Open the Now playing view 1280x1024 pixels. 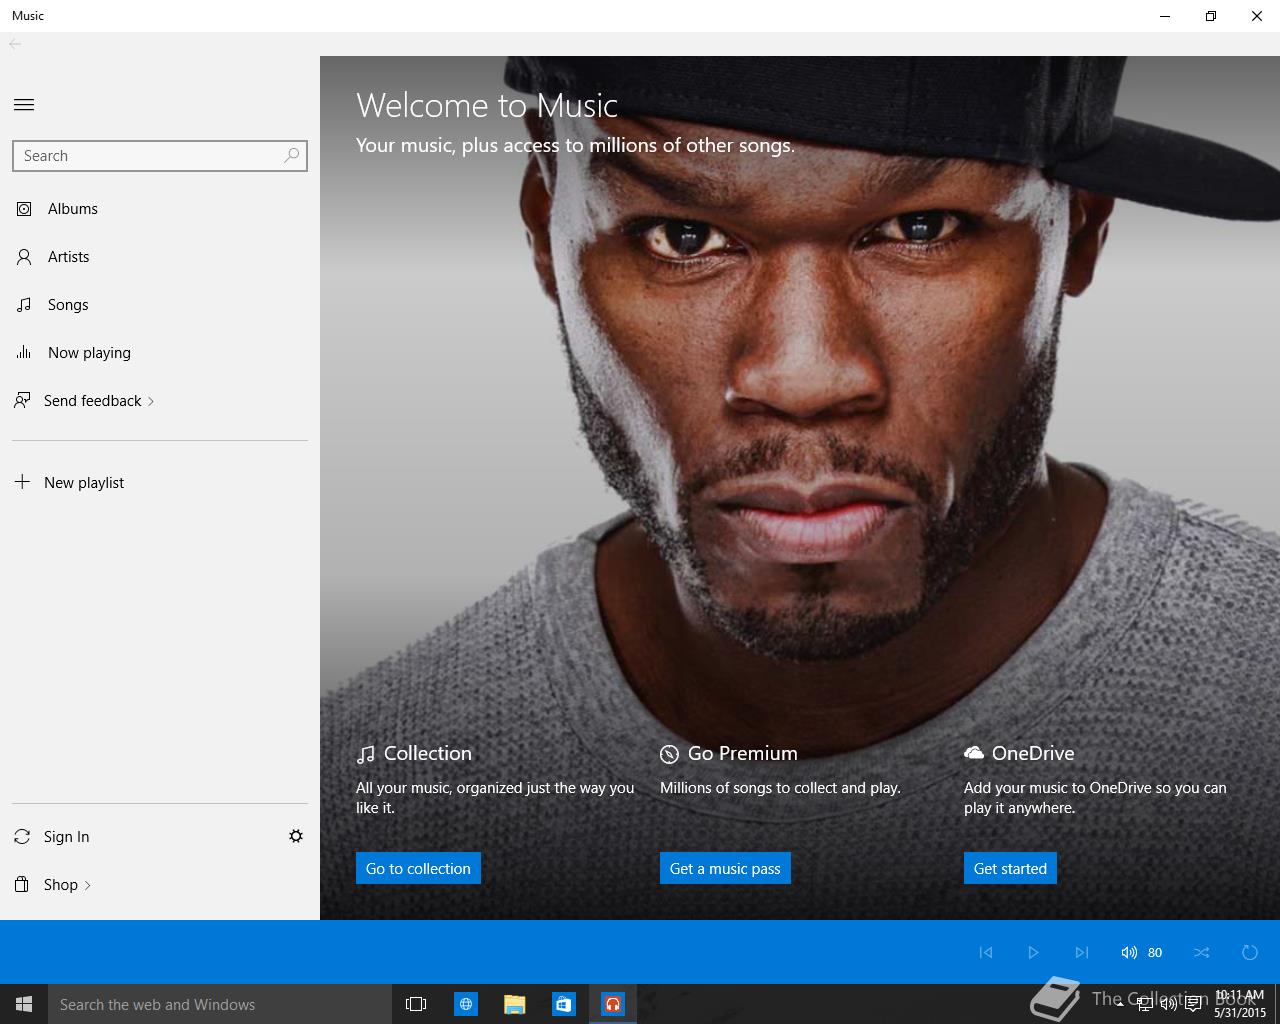tap(160, 352)
